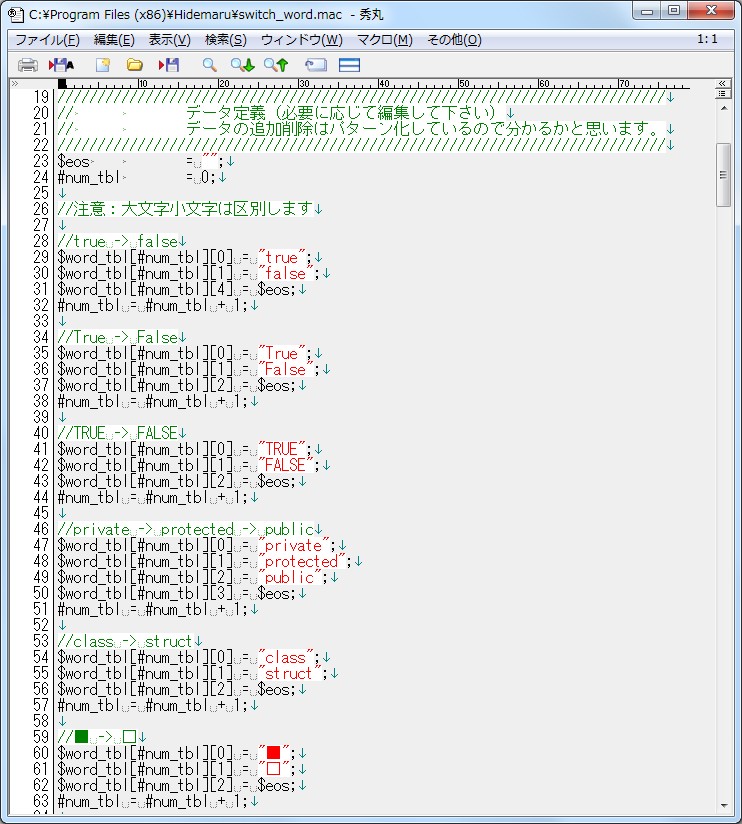Click the slash divider on line 19

362,97
